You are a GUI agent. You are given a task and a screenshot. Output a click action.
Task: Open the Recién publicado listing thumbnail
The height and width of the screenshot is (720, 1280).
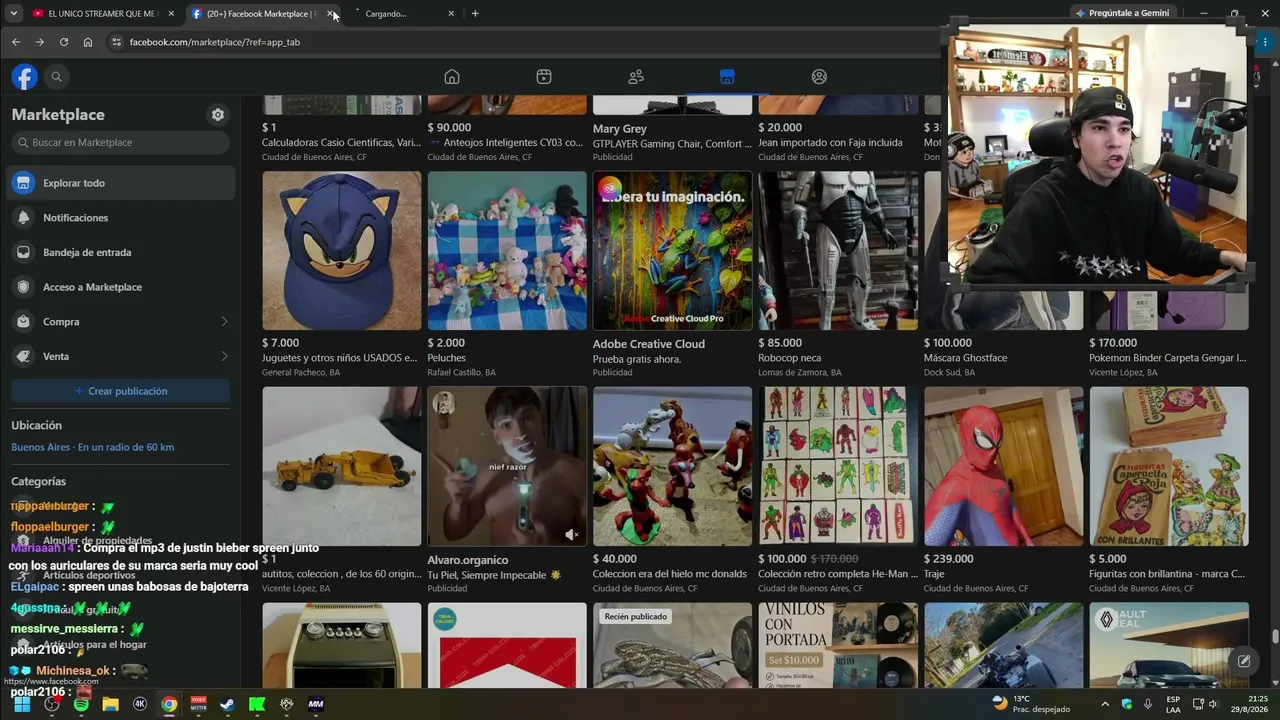(x=672, y=646)
